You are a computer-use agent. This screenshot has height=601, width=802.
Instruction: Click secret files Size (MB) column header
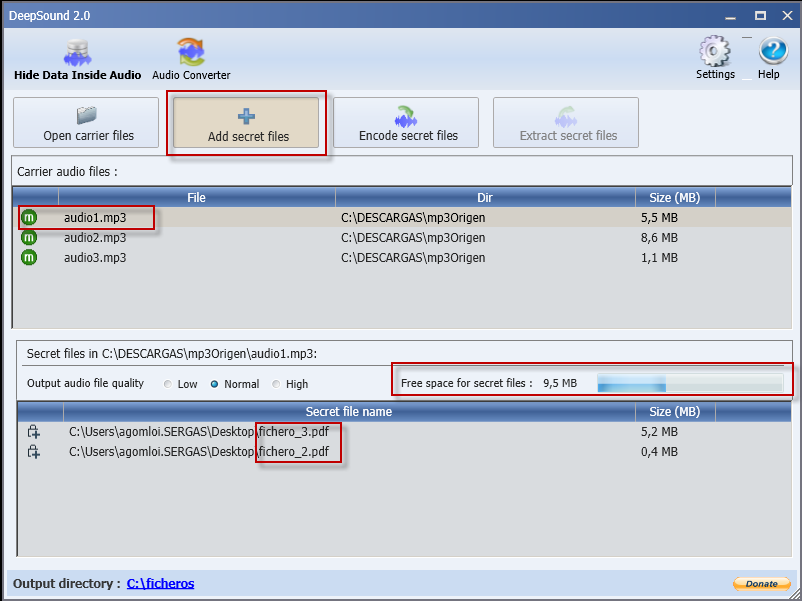pyautogui.click(x=675, y=412)
